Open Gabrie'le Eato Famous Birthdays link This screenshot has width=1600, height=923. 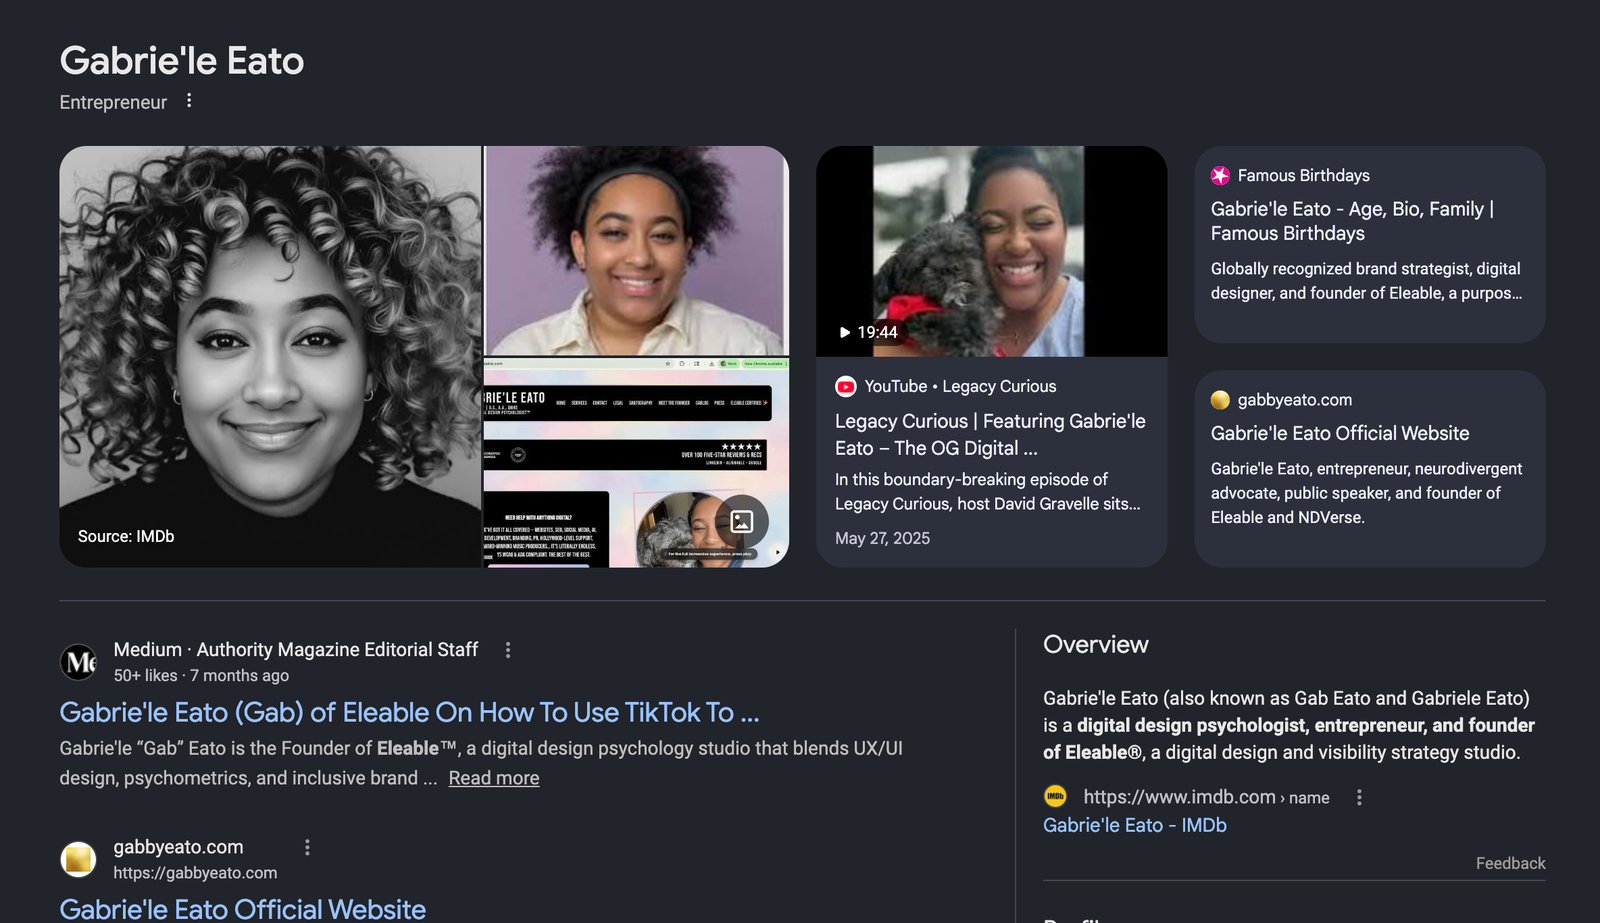point(1352,221)
